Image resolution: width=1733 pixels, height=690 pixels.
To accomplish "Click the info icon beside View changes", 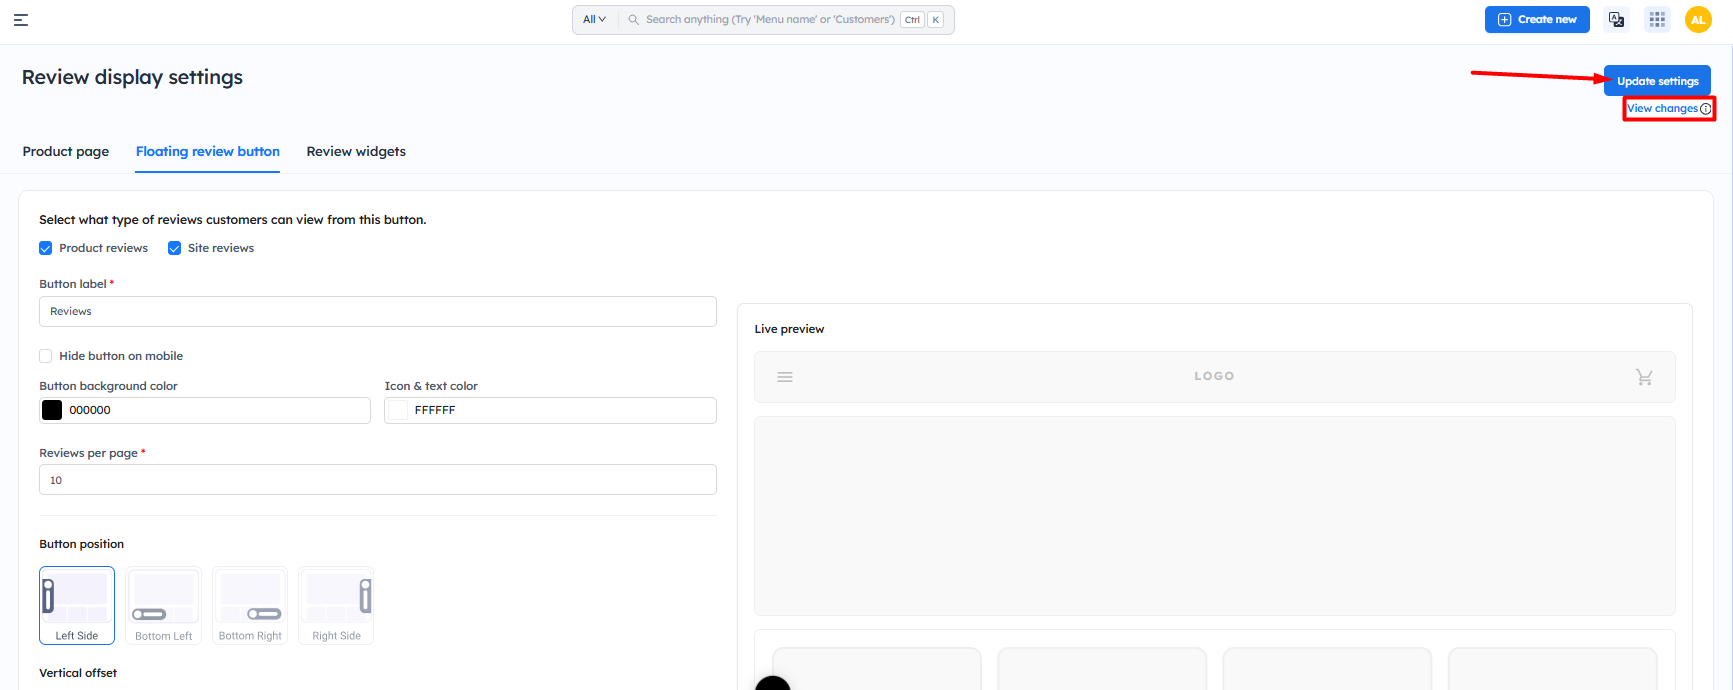I will pyautogui.click(x=1706, y=109).
